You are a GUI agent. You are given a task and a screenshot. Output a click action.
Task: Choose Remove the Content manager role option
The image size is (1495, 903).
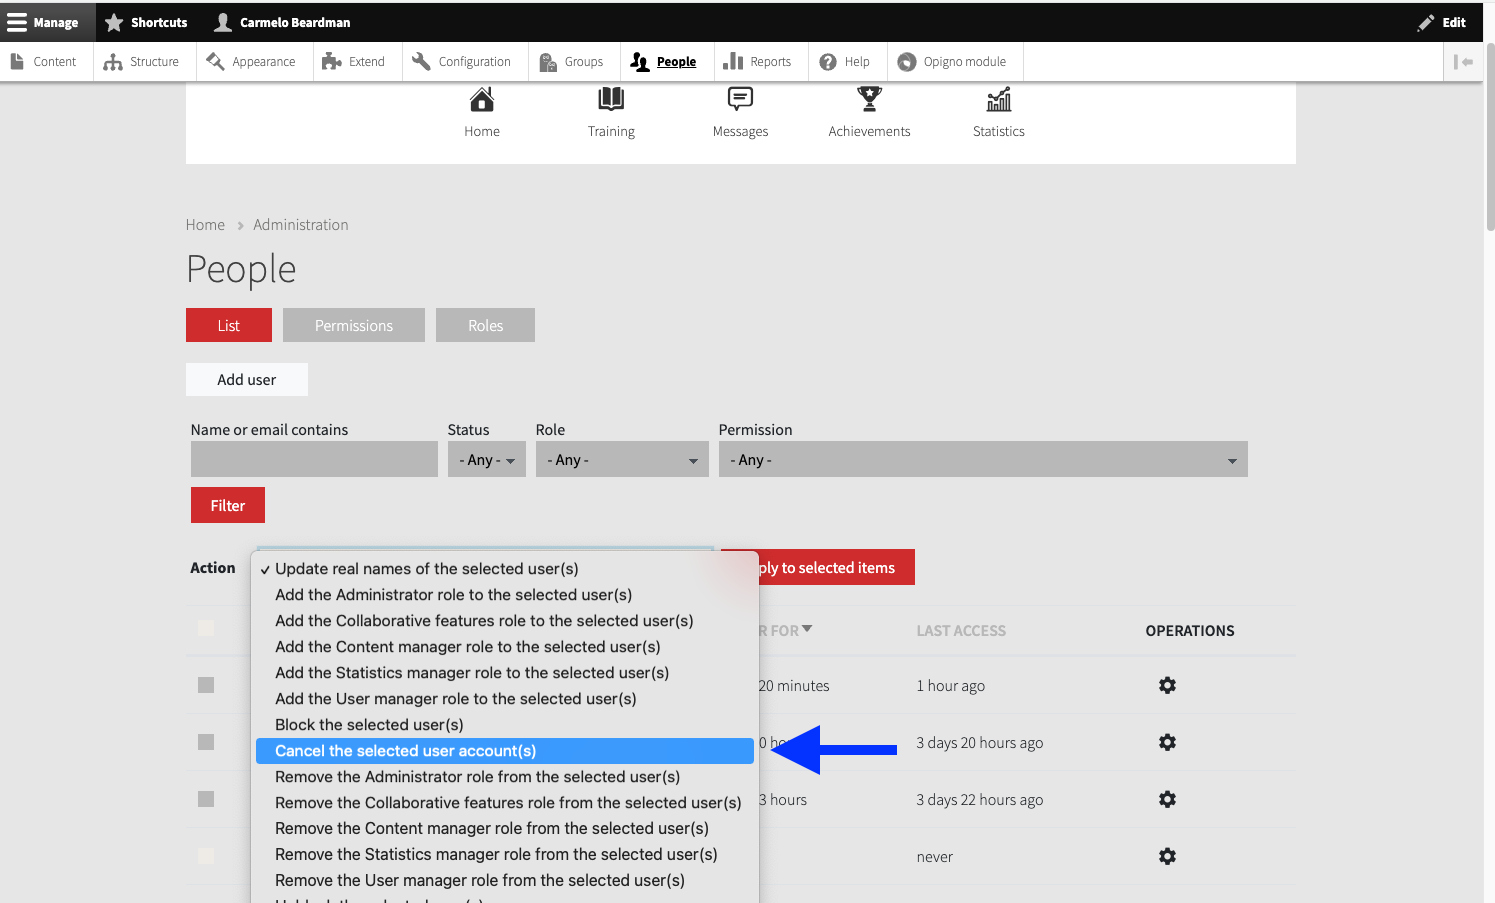[505, 829]
